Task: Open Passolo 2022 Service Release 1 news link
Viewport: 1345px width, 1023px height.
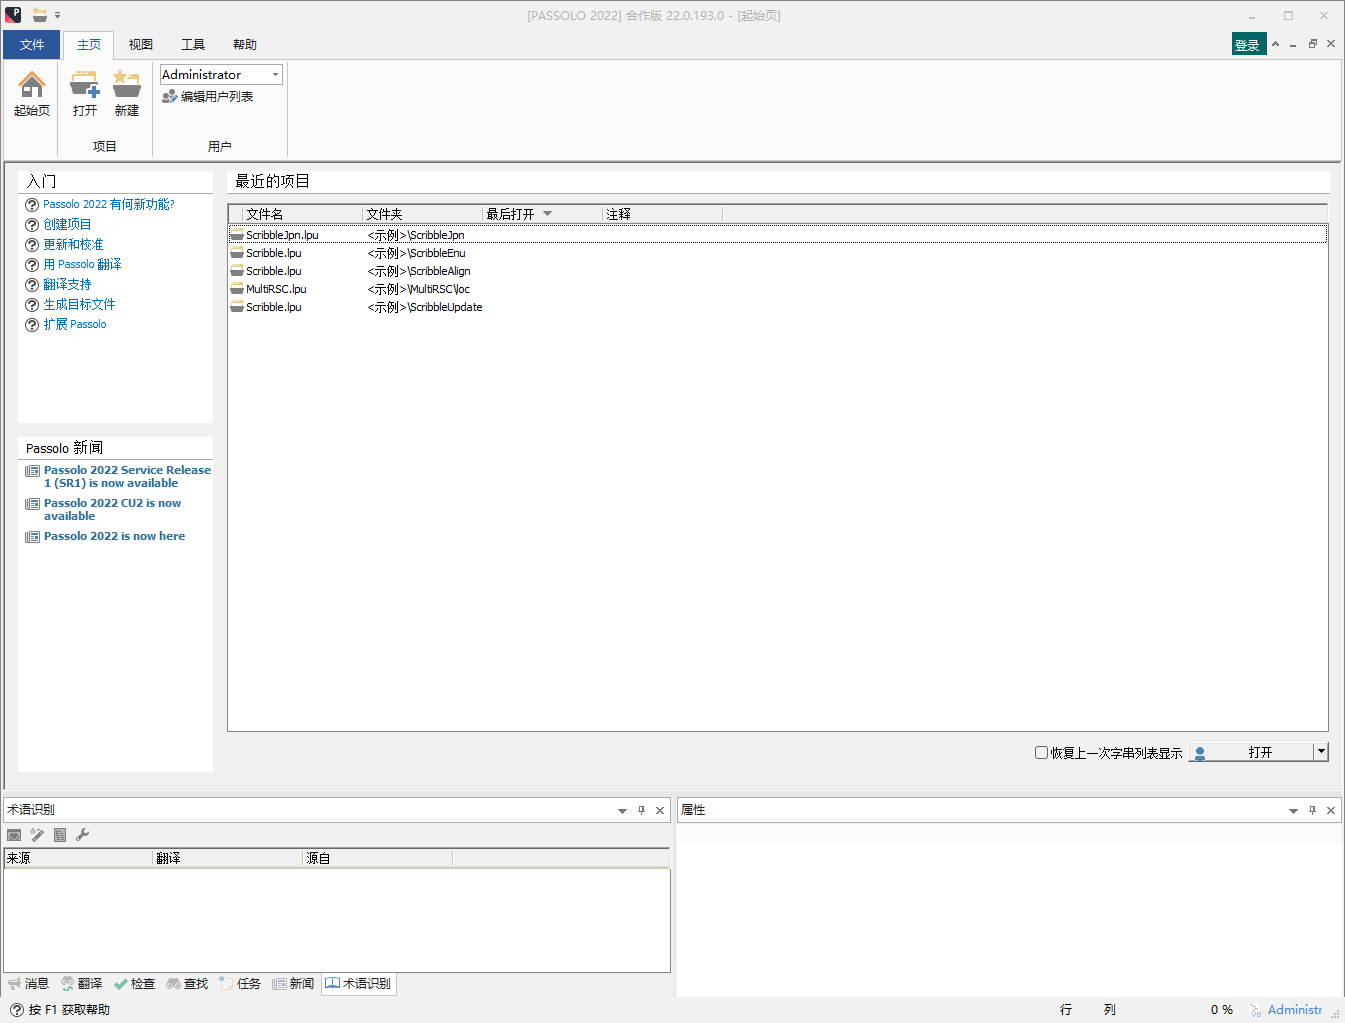Action: click(x=127, y=477)
